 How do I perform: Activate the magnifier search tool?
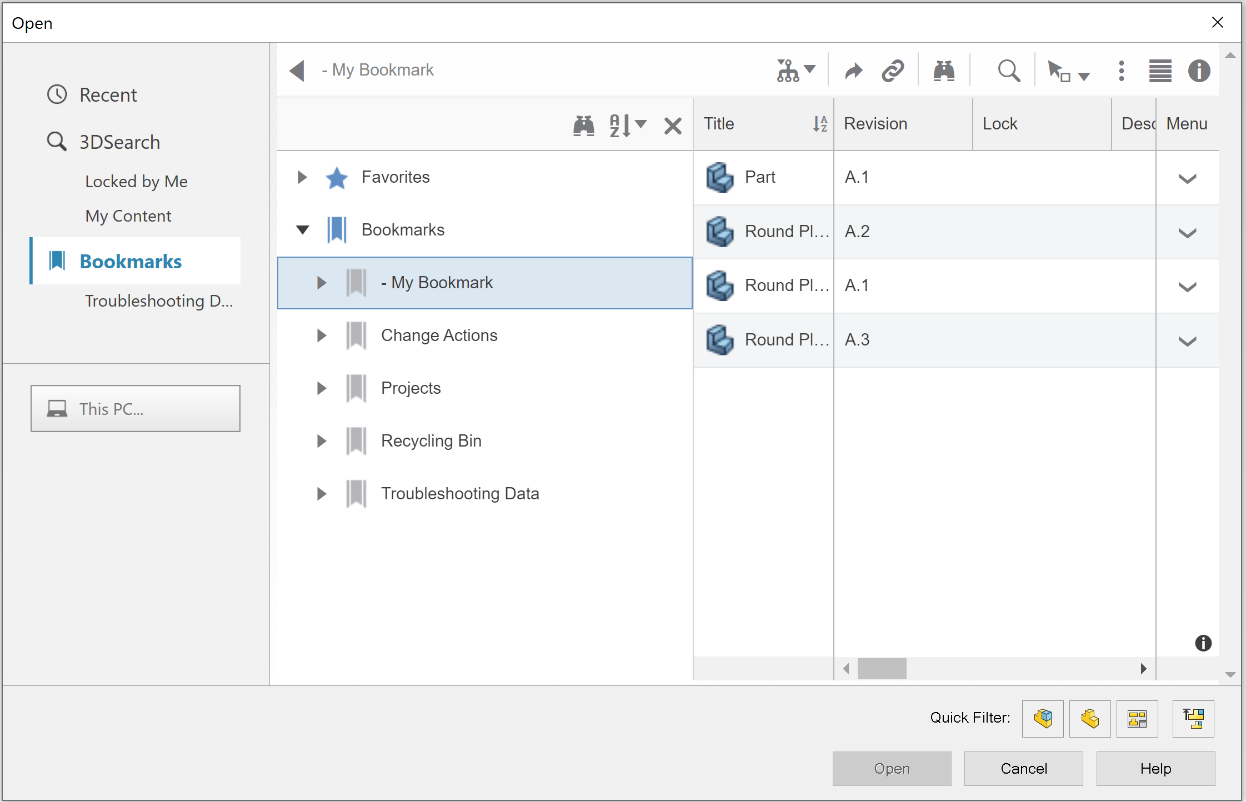pyautogui.click(x=1008, y=70)
